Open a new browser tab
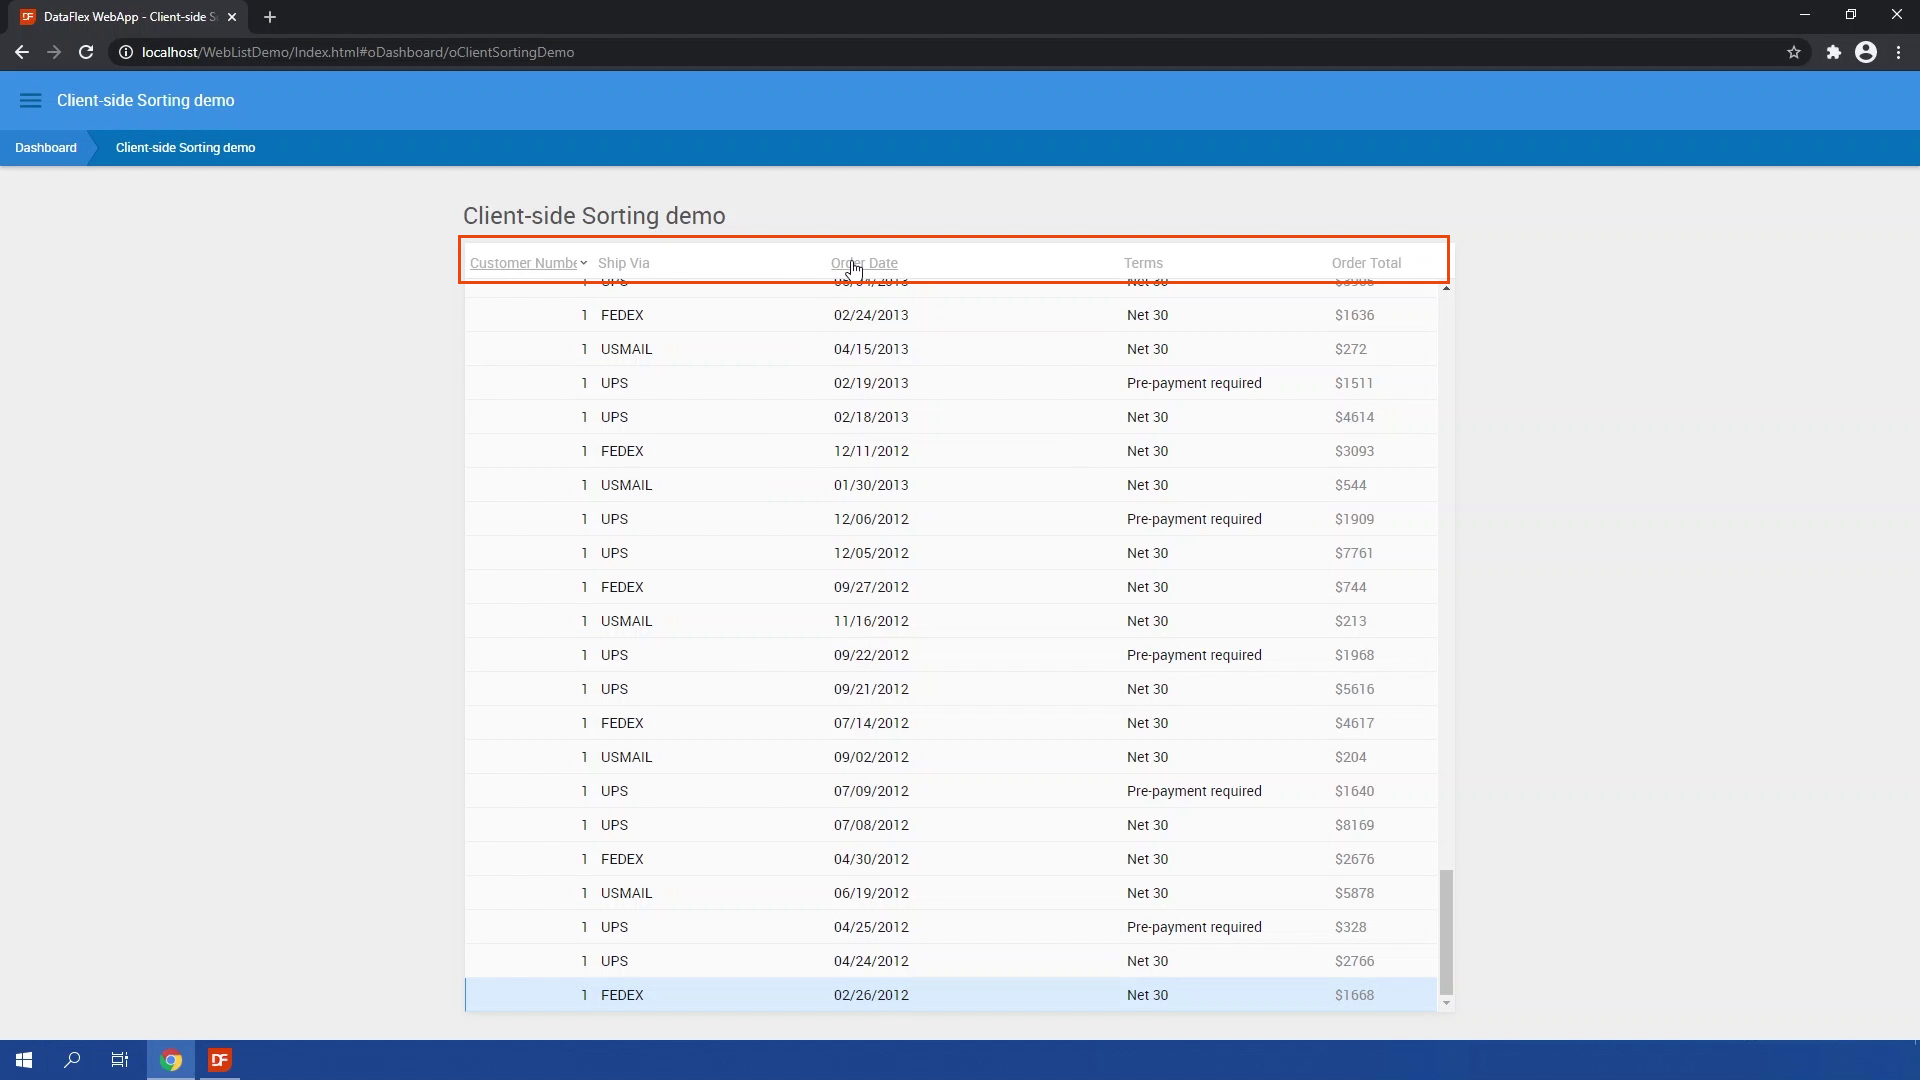 click(x=270, y=17)
